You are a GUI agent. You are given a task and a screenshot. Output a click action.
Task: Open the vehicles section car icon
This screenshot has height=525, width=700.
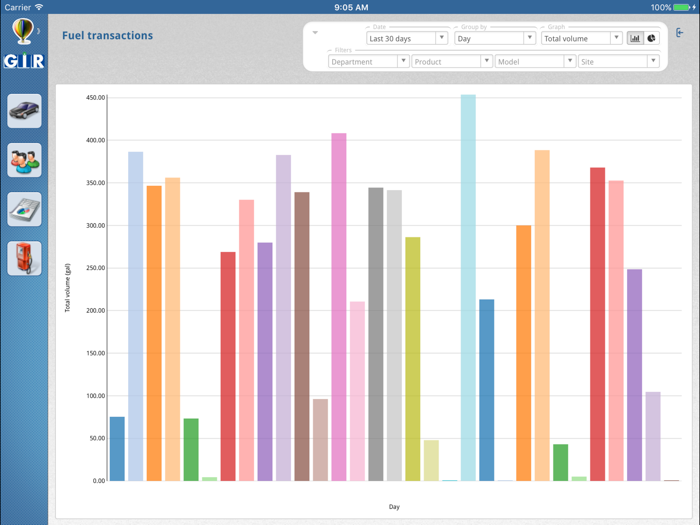(25, 111)
